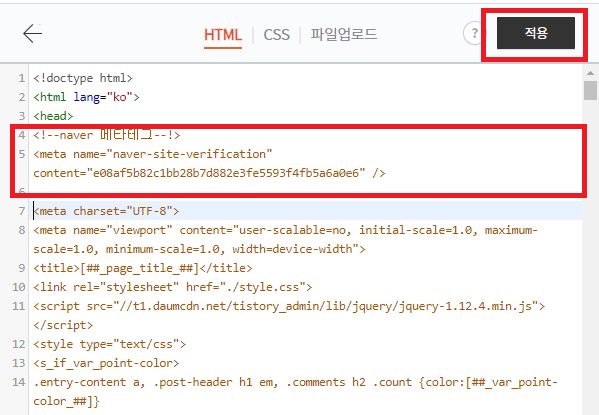
Task: Click the doctype html line
Action: click(x=83, y=78)
